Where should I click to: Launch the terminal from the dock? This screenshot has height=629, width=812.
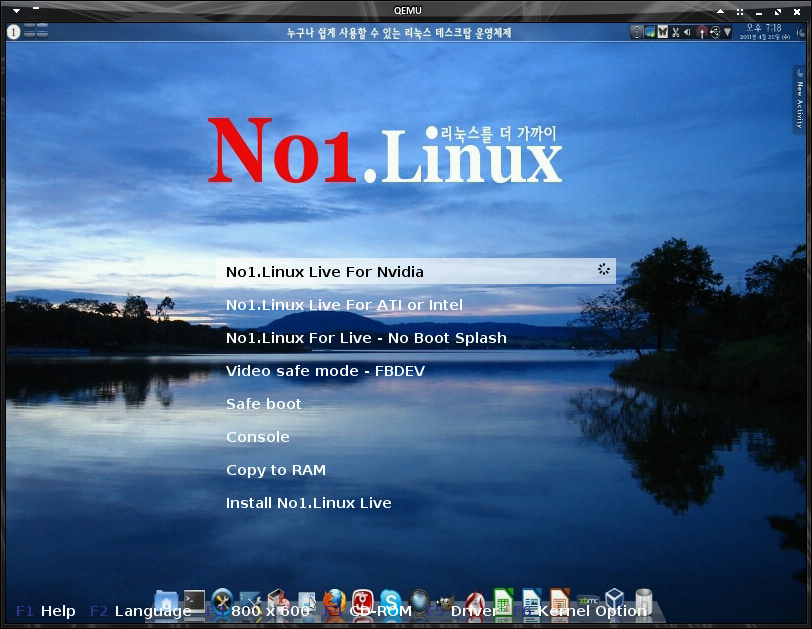(195, 602)
